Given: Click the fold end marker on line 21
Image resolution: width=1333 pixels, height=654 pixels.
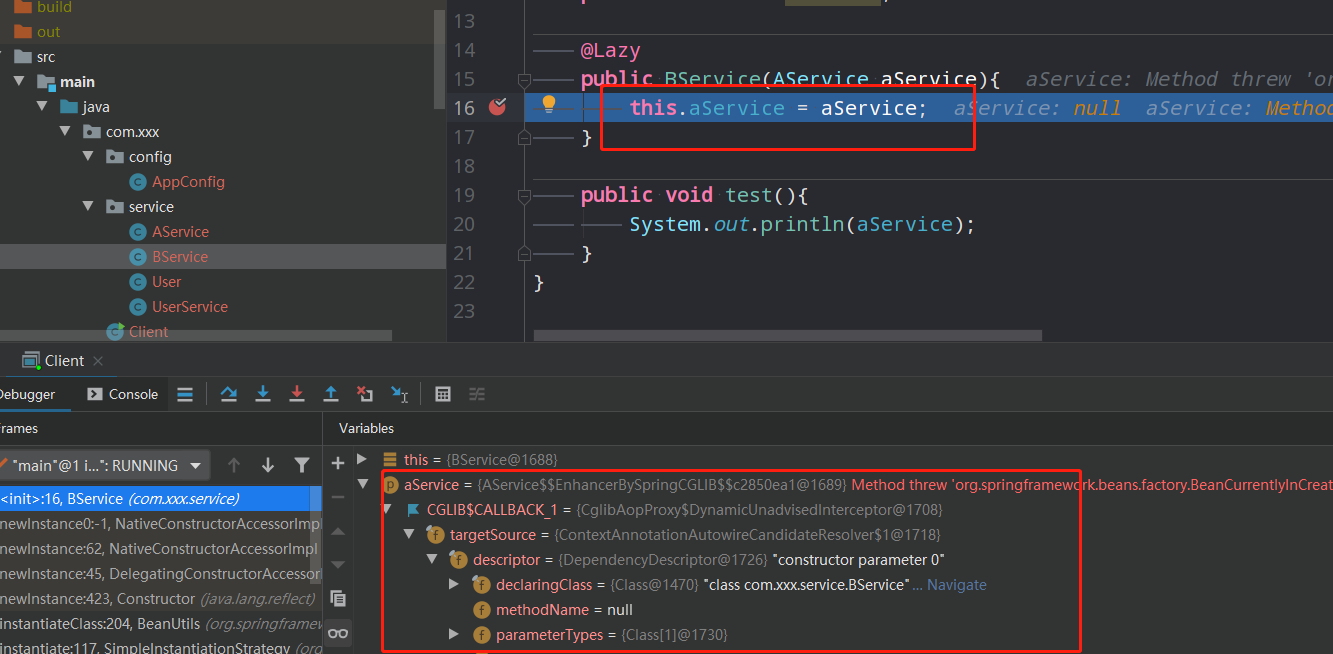Looking at the screenshot, I should [x=524, y=252].
